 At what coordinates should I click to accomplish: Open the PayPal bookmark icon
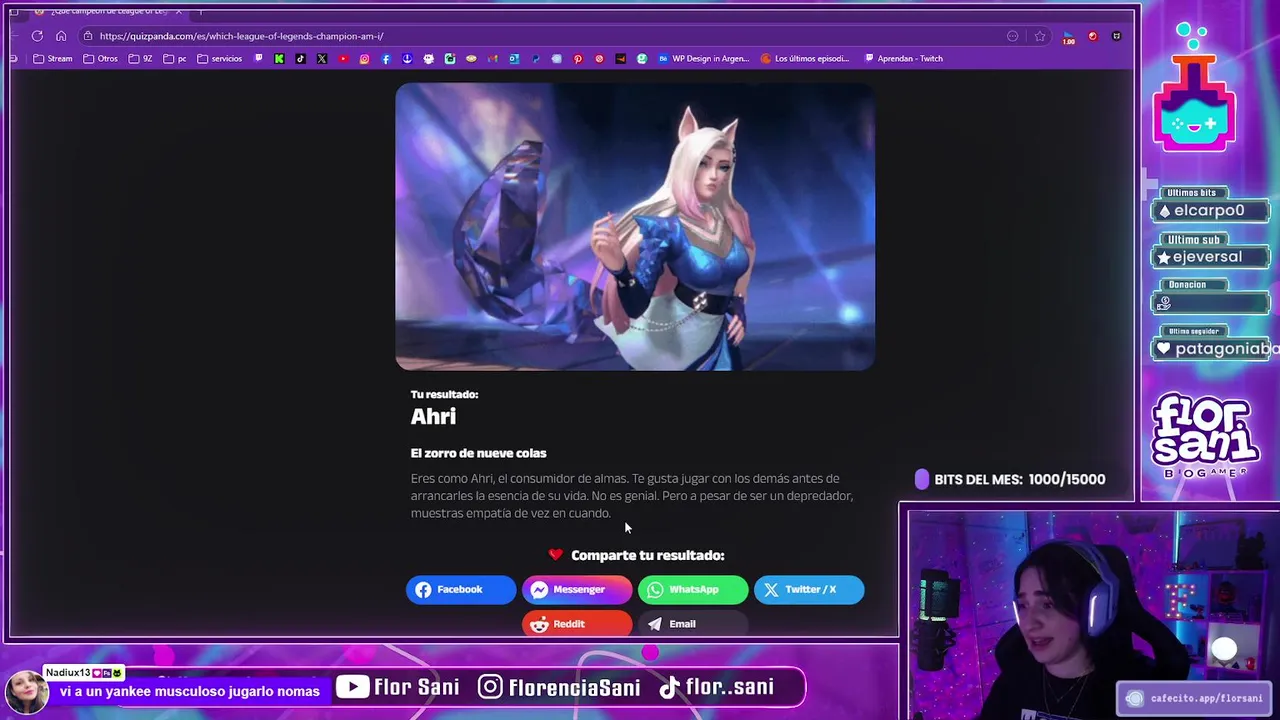(535, 58)
